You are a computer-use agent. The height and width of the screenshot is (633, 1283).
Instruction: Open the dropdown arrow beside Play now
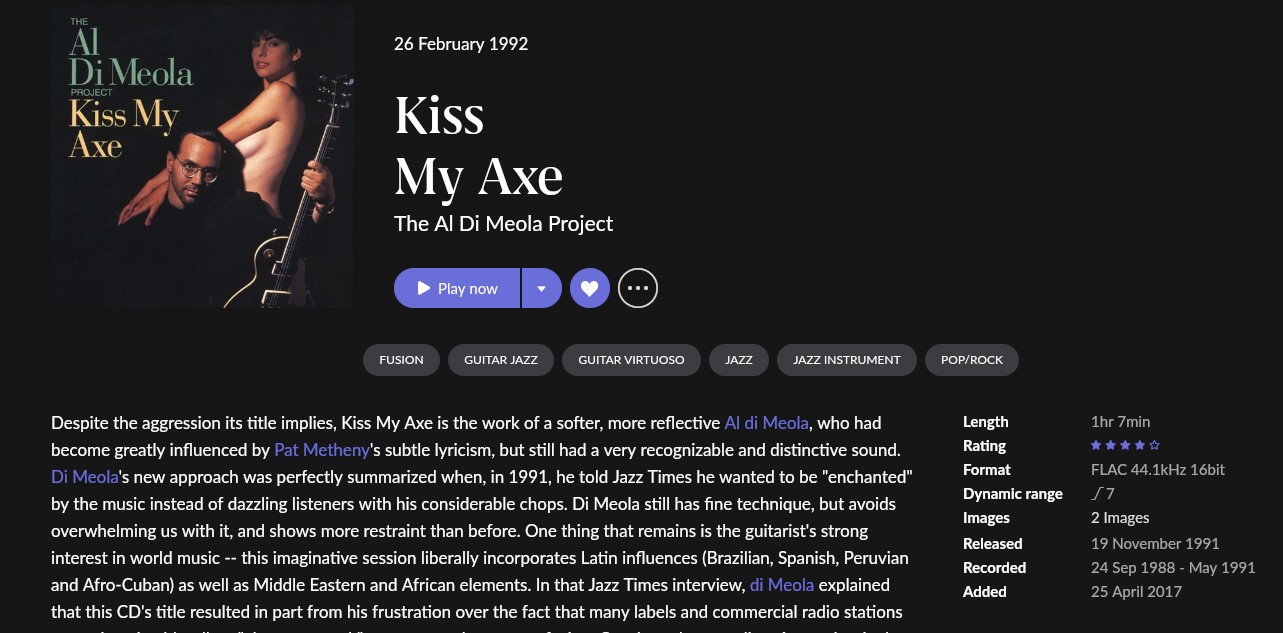(x=541, y=288)
